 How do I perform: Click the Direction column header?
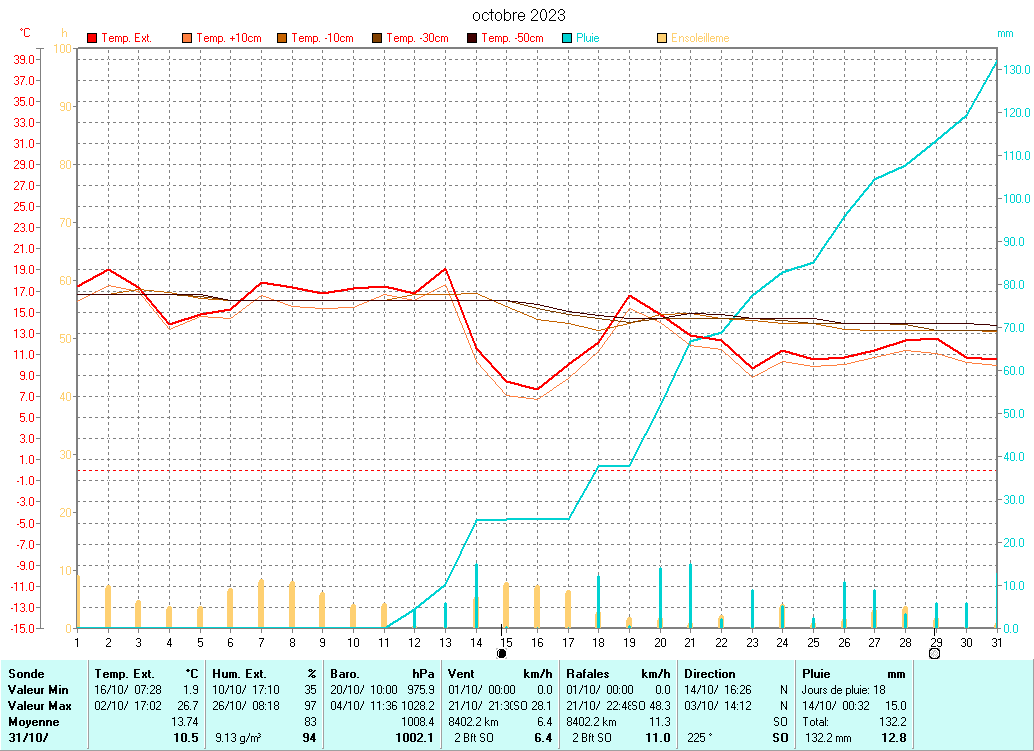pyautogui.click(x=710, y=674)
